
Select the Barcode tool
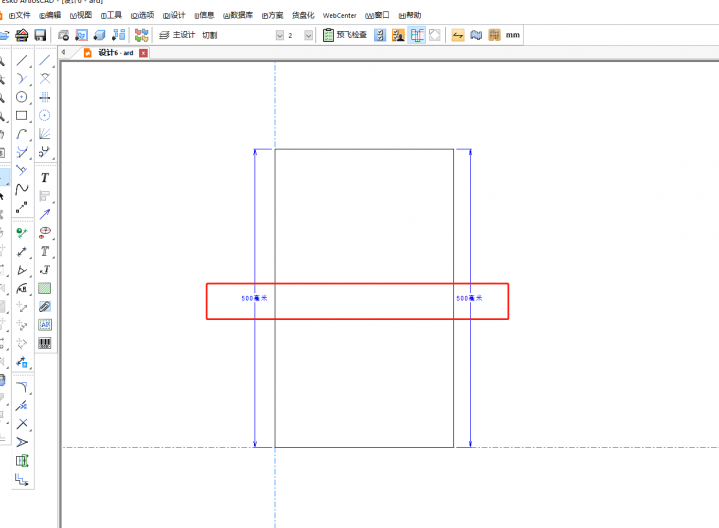tap(45, 343)
